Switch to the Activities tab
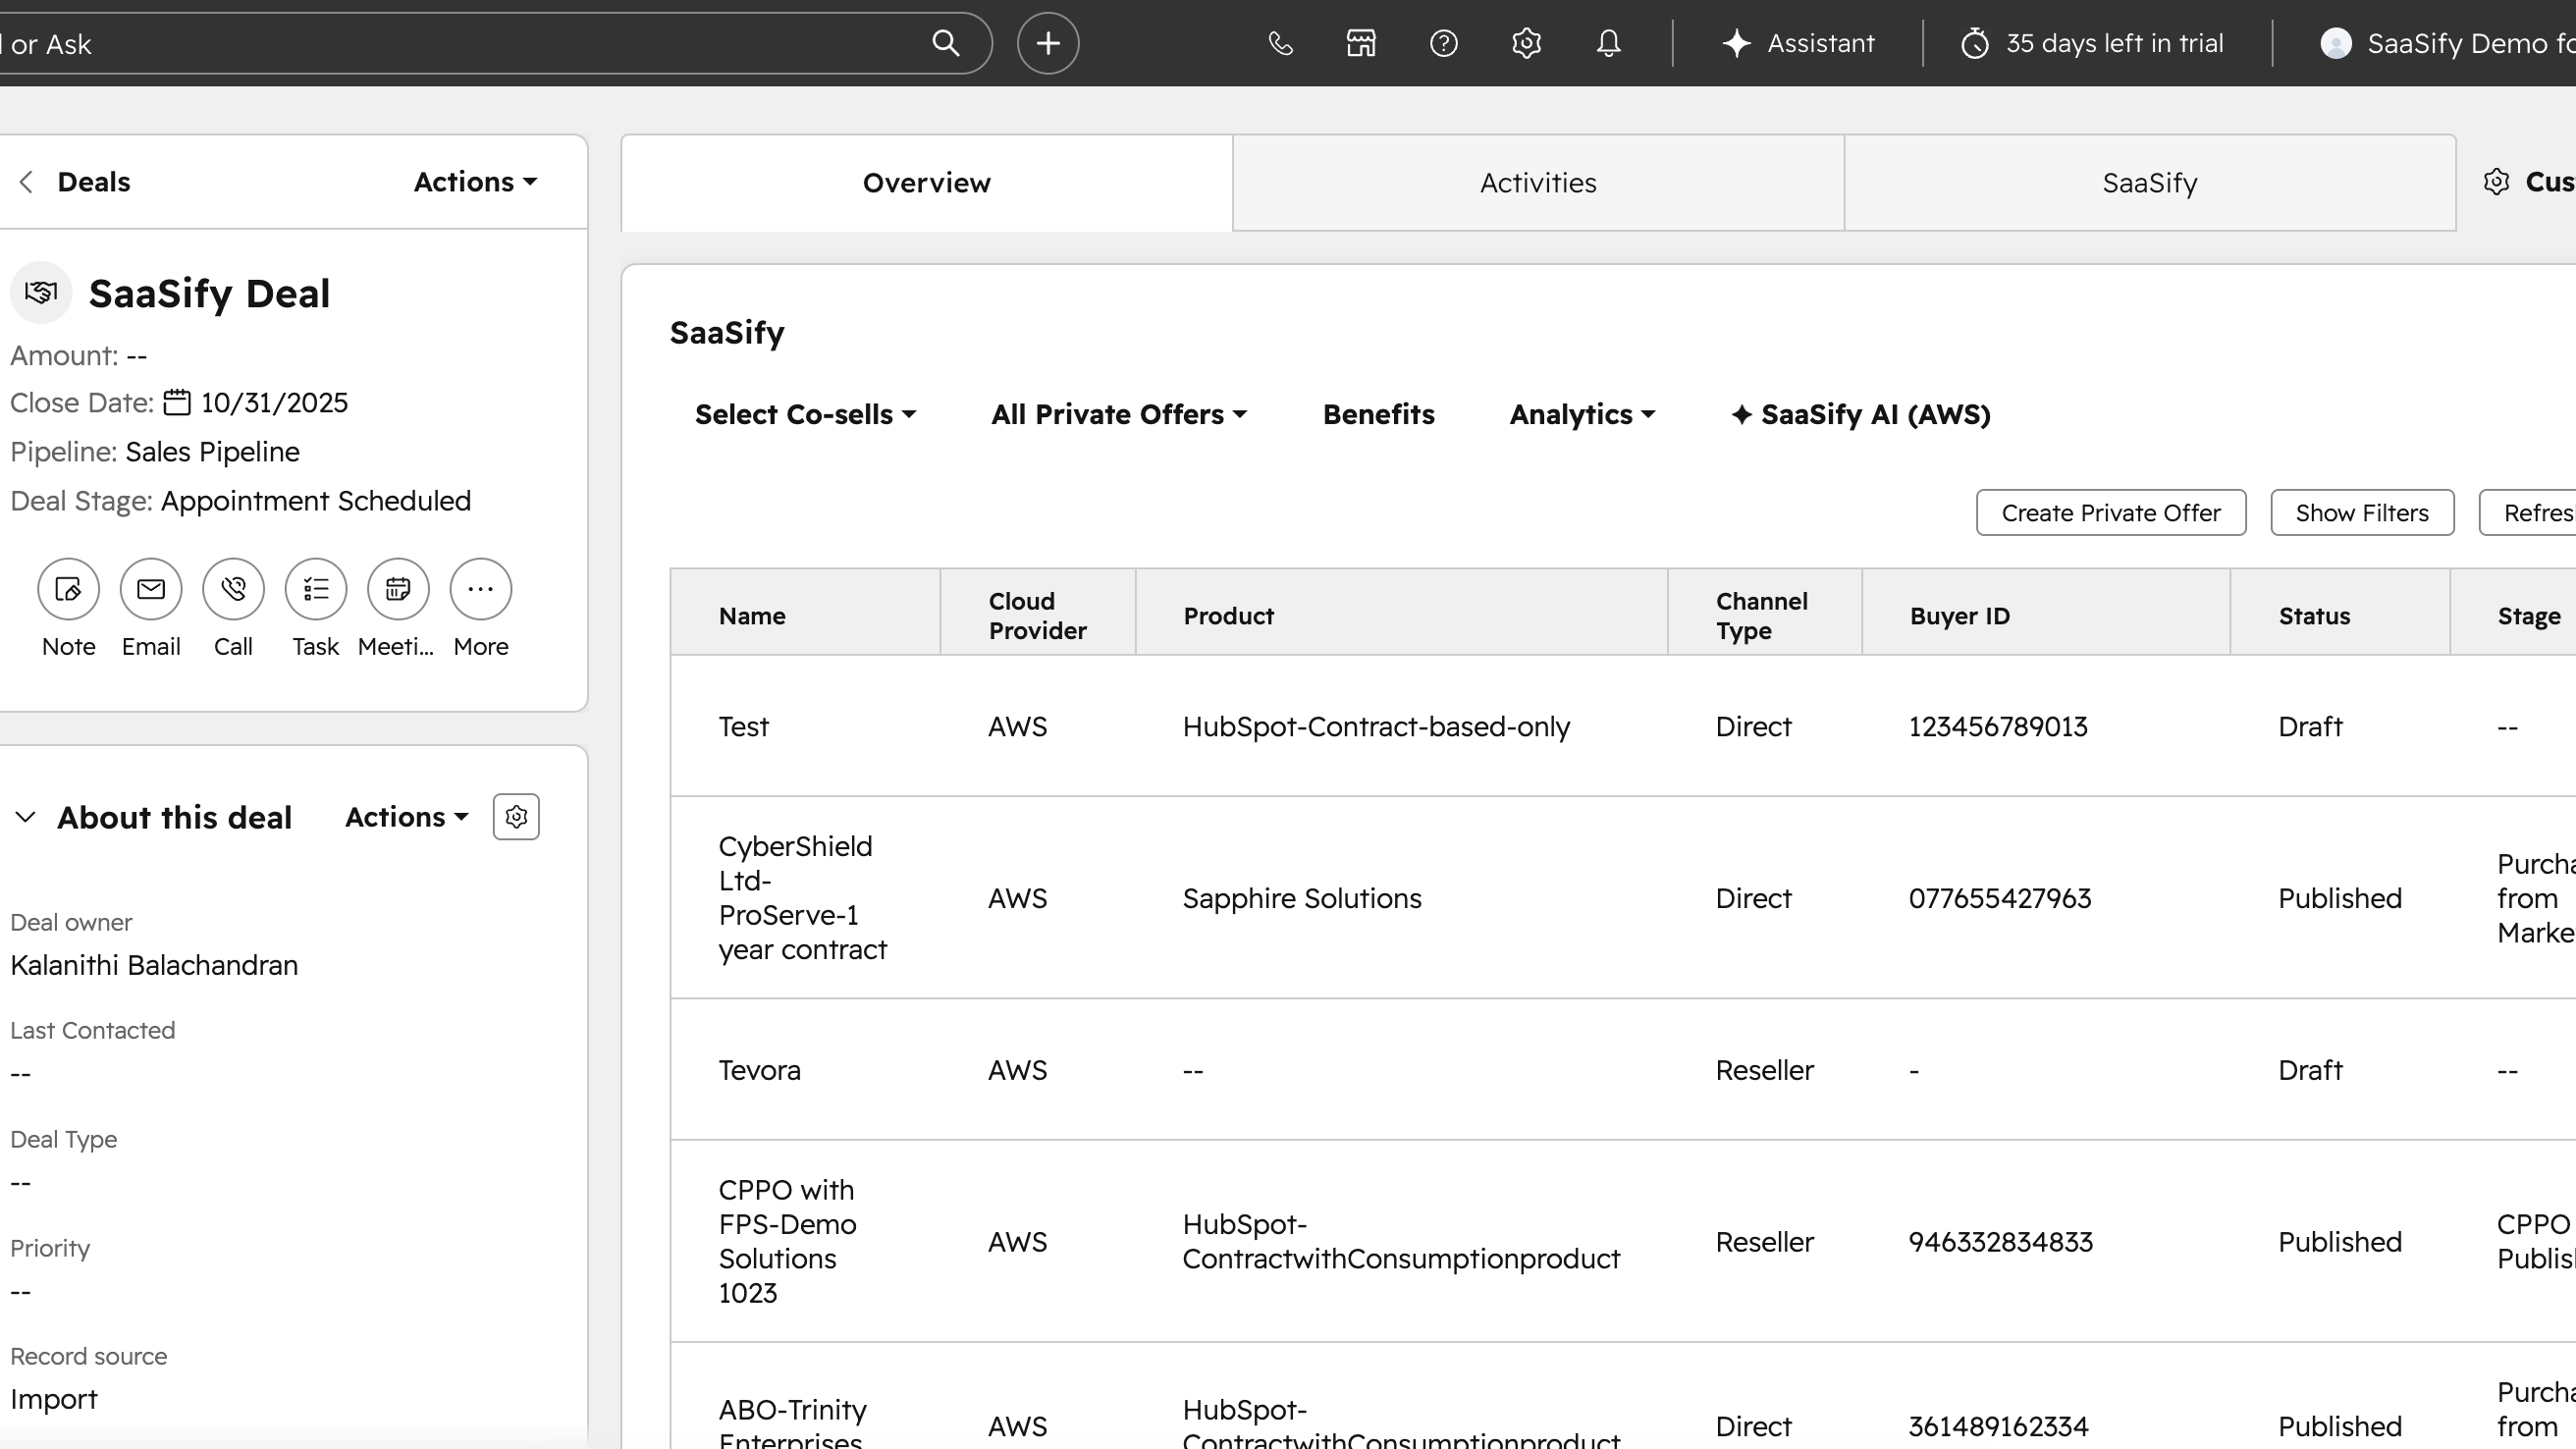 [1538, 183]
